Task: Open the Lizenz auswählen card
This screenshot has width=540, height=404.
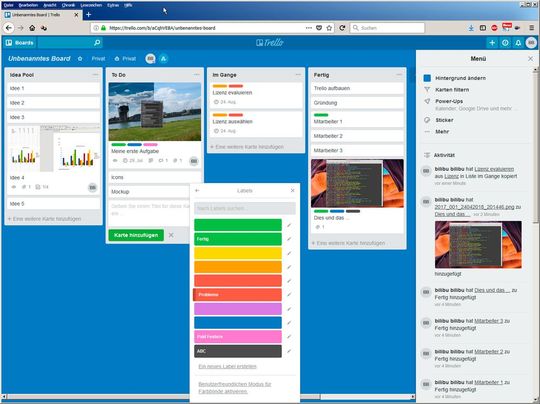Action: click(256, 124)
